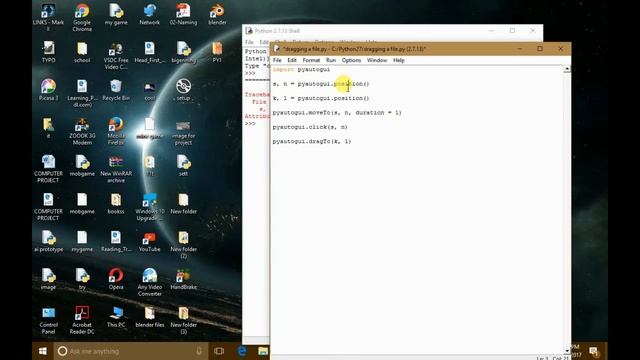The height and width of the screenshot is (360, 640).
Task: Open the Options menu in editor
Action: 351,60
